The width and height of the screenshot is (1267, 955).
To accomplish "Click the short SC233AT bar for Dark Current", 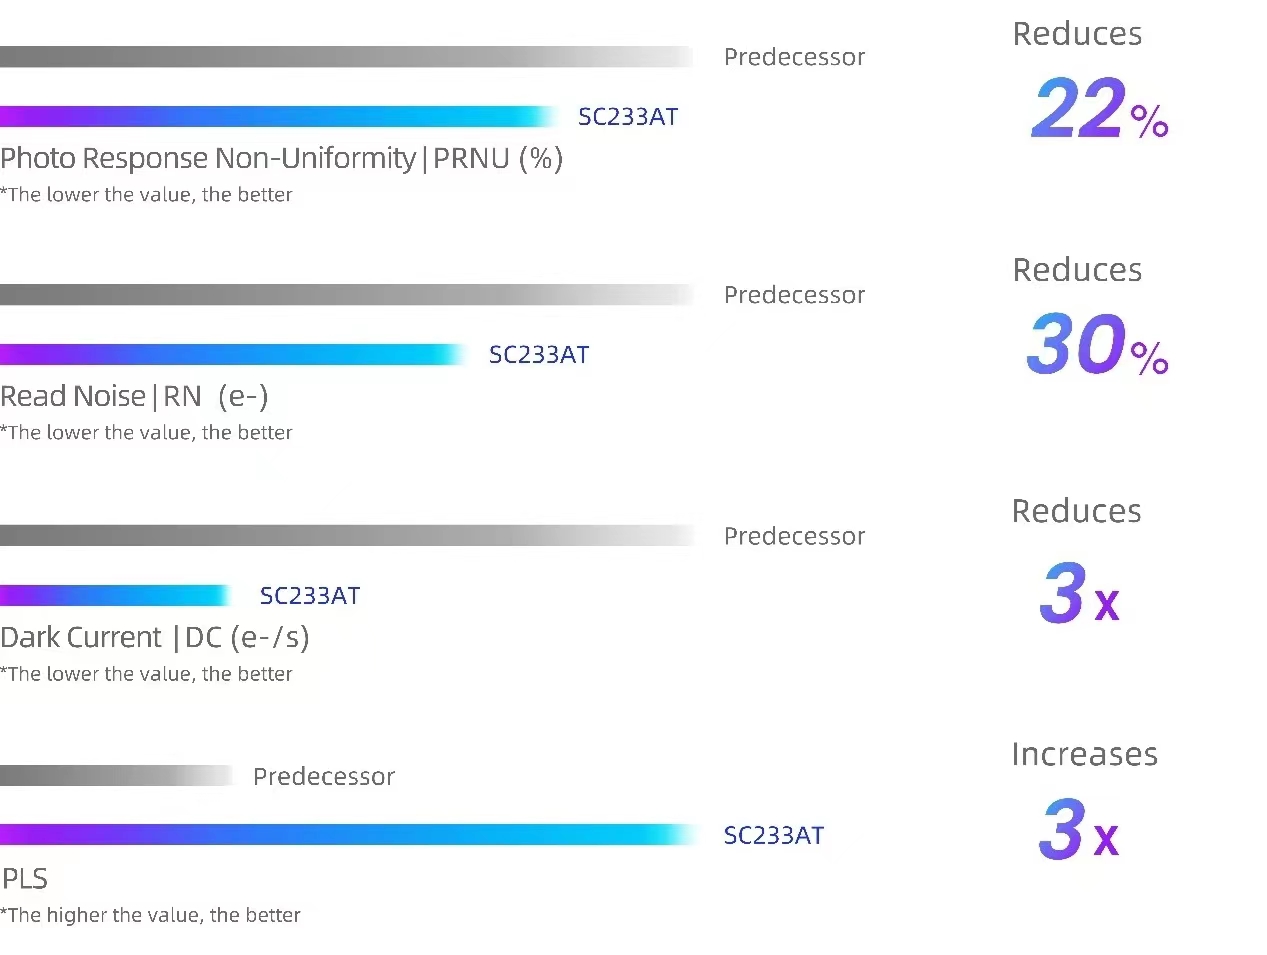I will click(115, 596).
